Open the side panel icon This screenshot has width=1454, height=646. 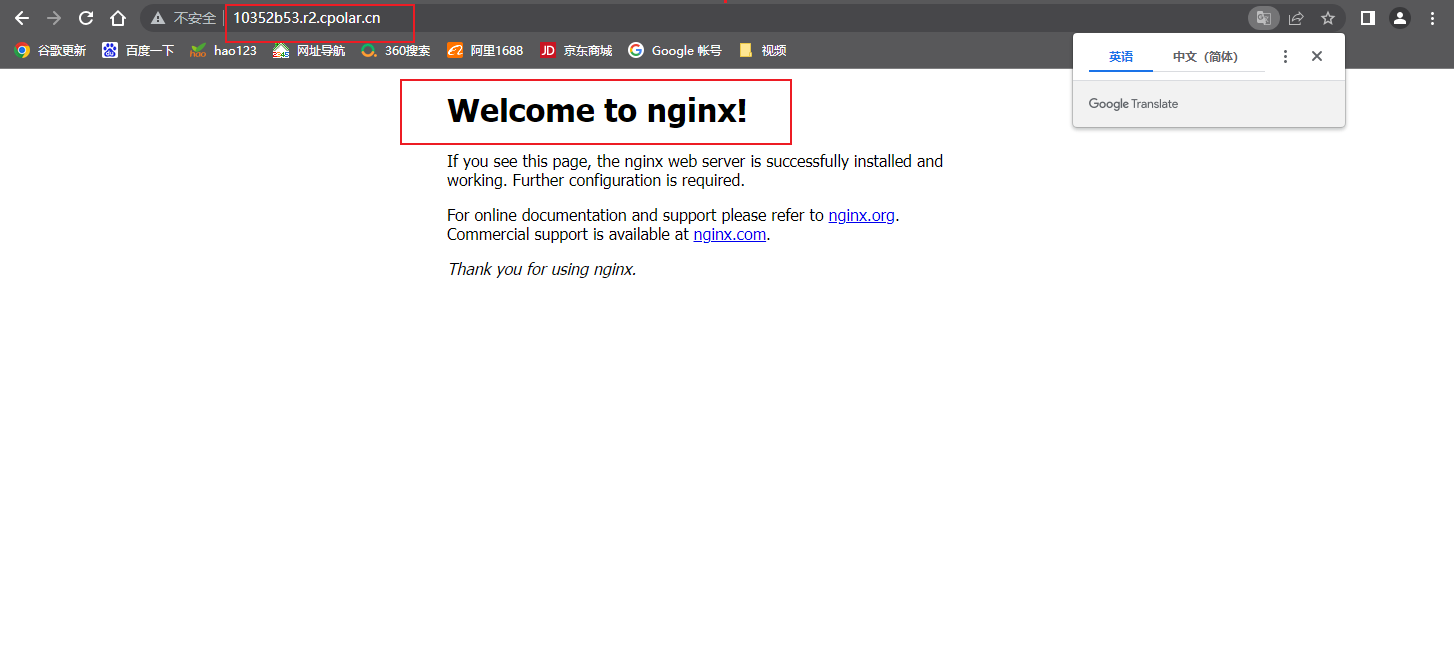(x=1368, y=18)
